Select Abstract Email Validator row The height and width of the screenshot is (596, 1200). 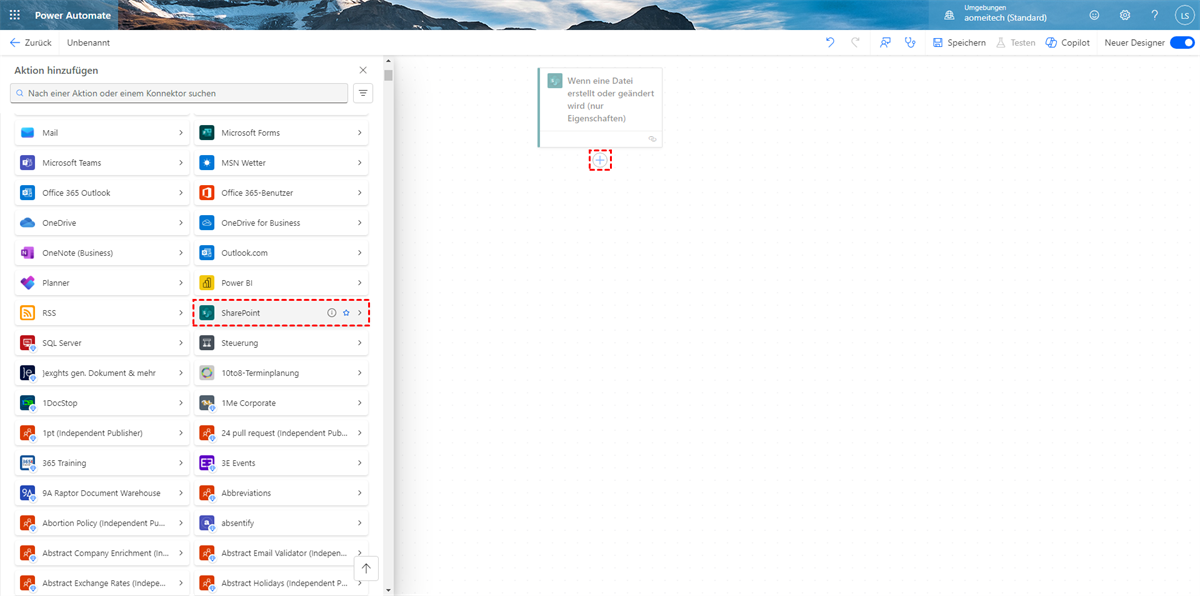[x=281, y=553]
